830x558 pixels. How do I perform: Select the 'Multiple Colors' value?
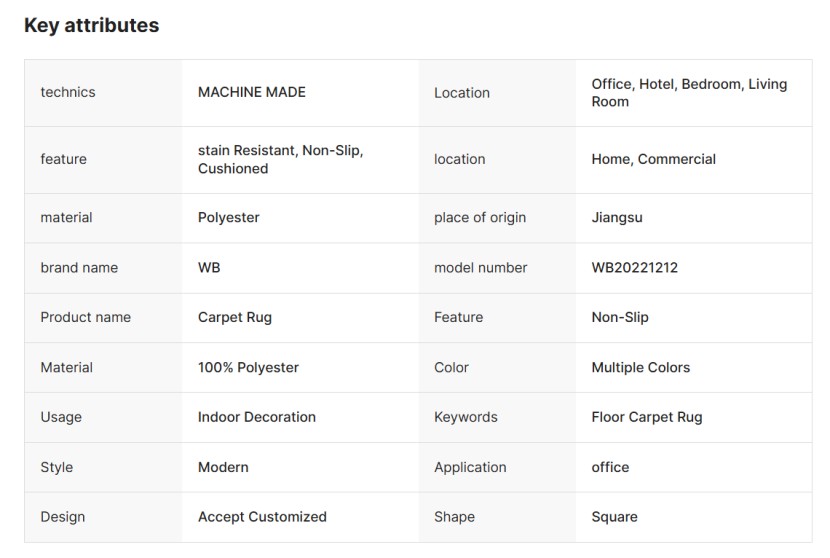pos(641,368)
